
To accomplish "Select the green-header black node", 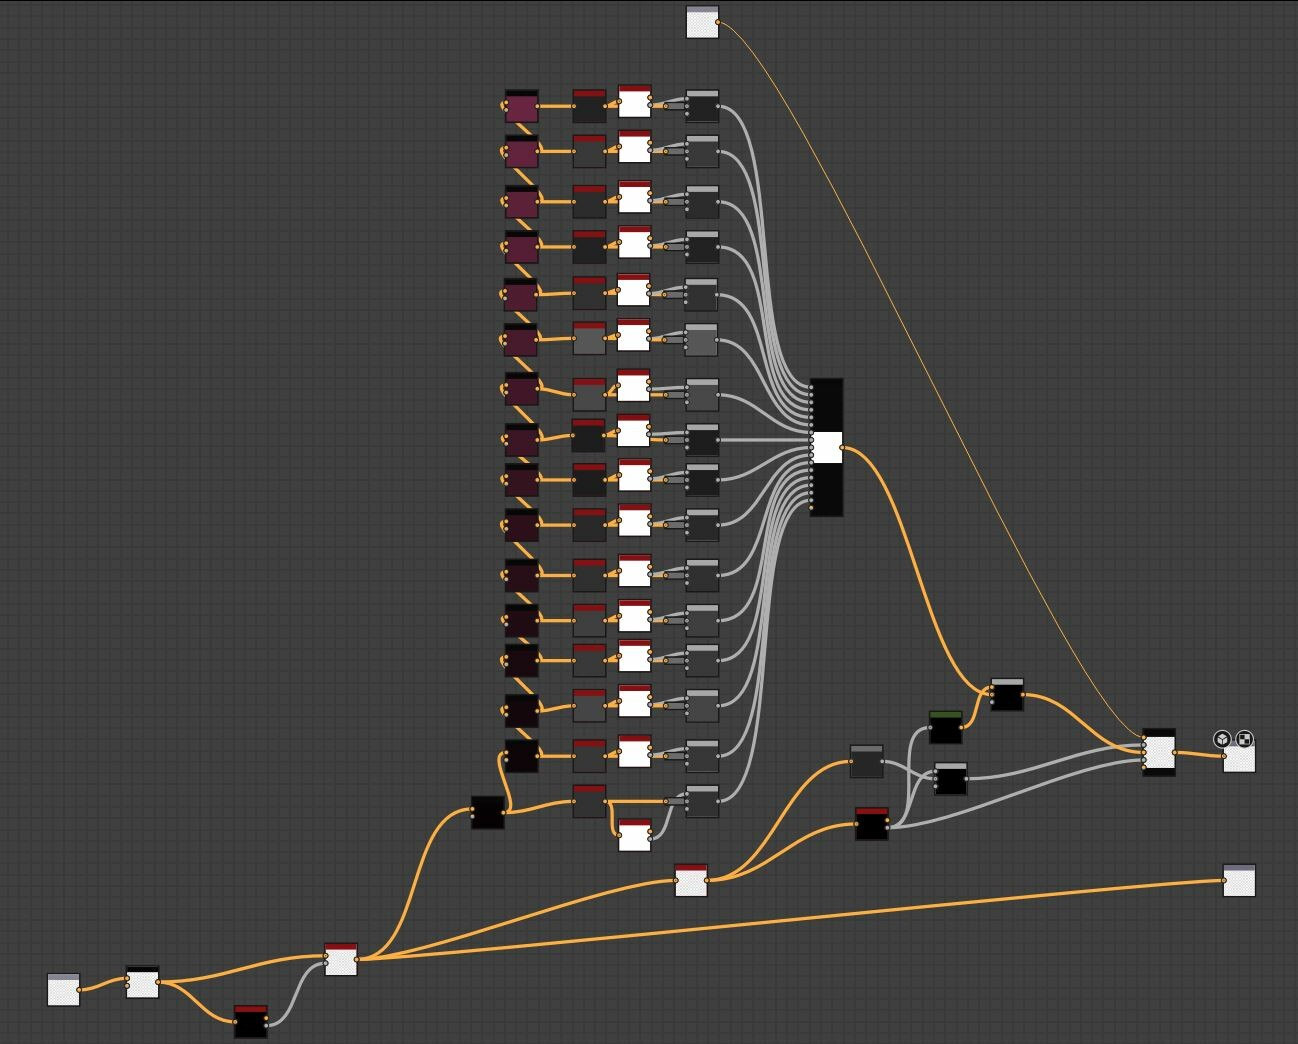I will tap(945, 727).
